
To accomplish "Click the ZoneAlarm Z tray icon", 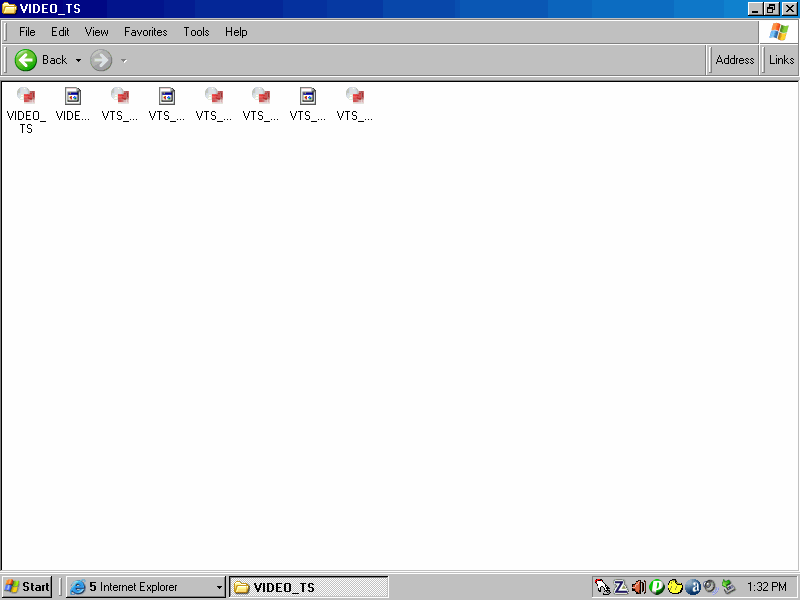I will (x=621, y=587).
